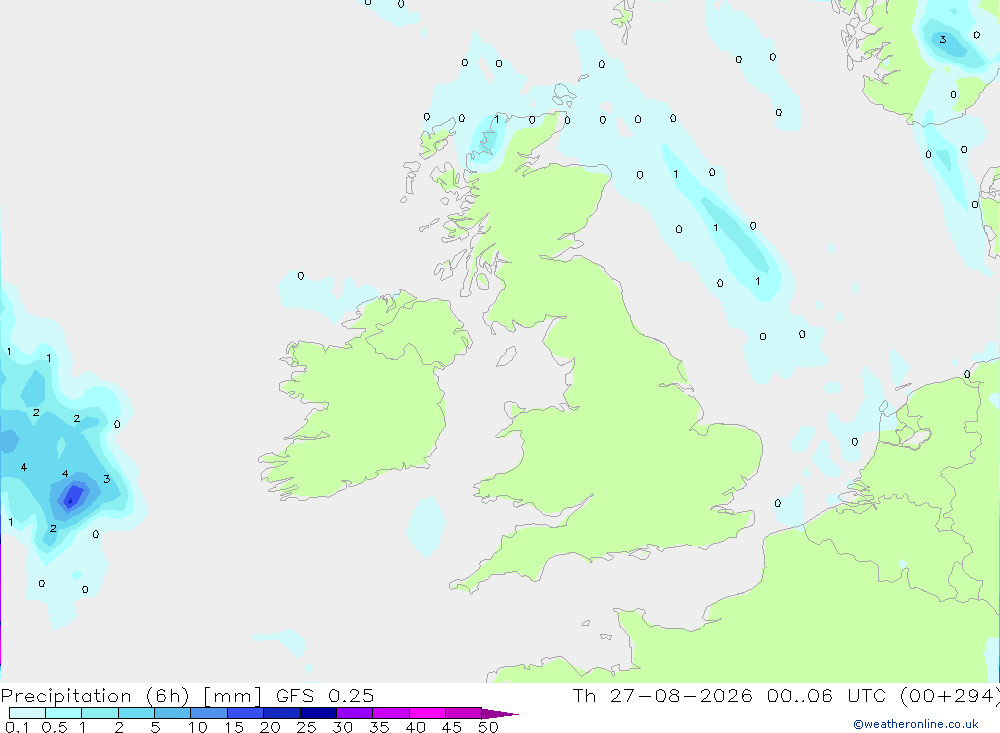Viewport: 1000px width, 733px height.
Task: Click the "50" legend scale label
Action: pyautogui.click(x=488, y=727)
